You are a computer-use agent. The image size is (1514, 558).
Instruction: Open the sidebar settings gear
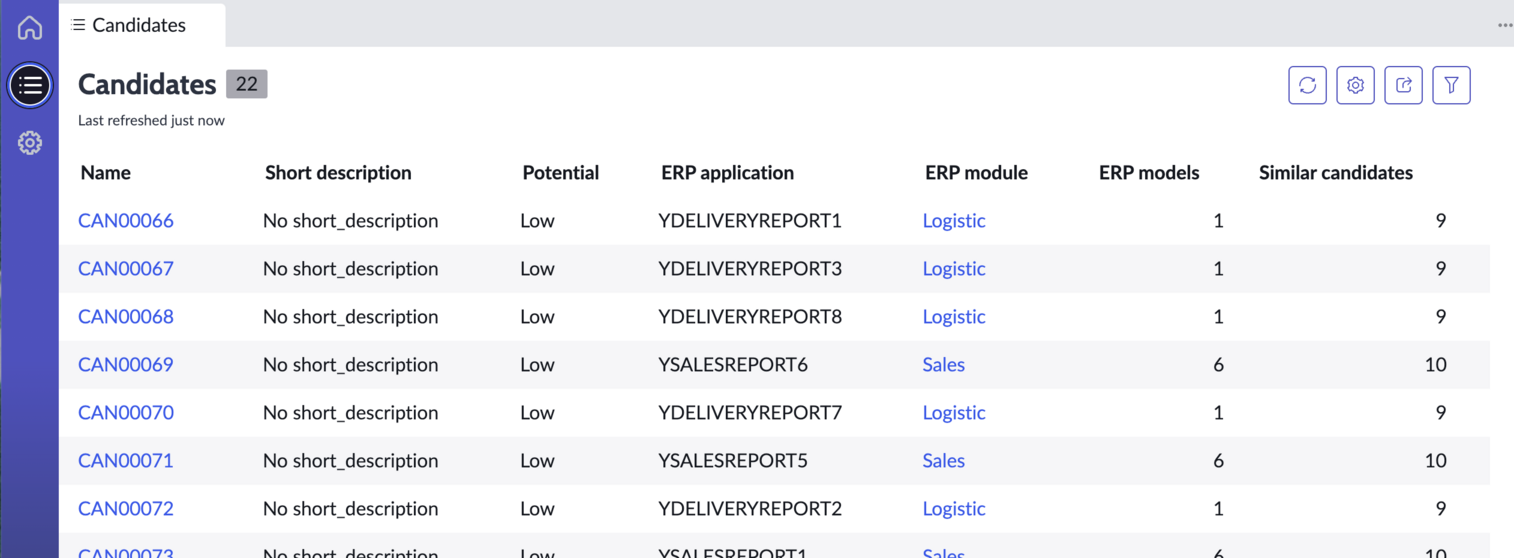pyautogui.click(x=30, y=143)
